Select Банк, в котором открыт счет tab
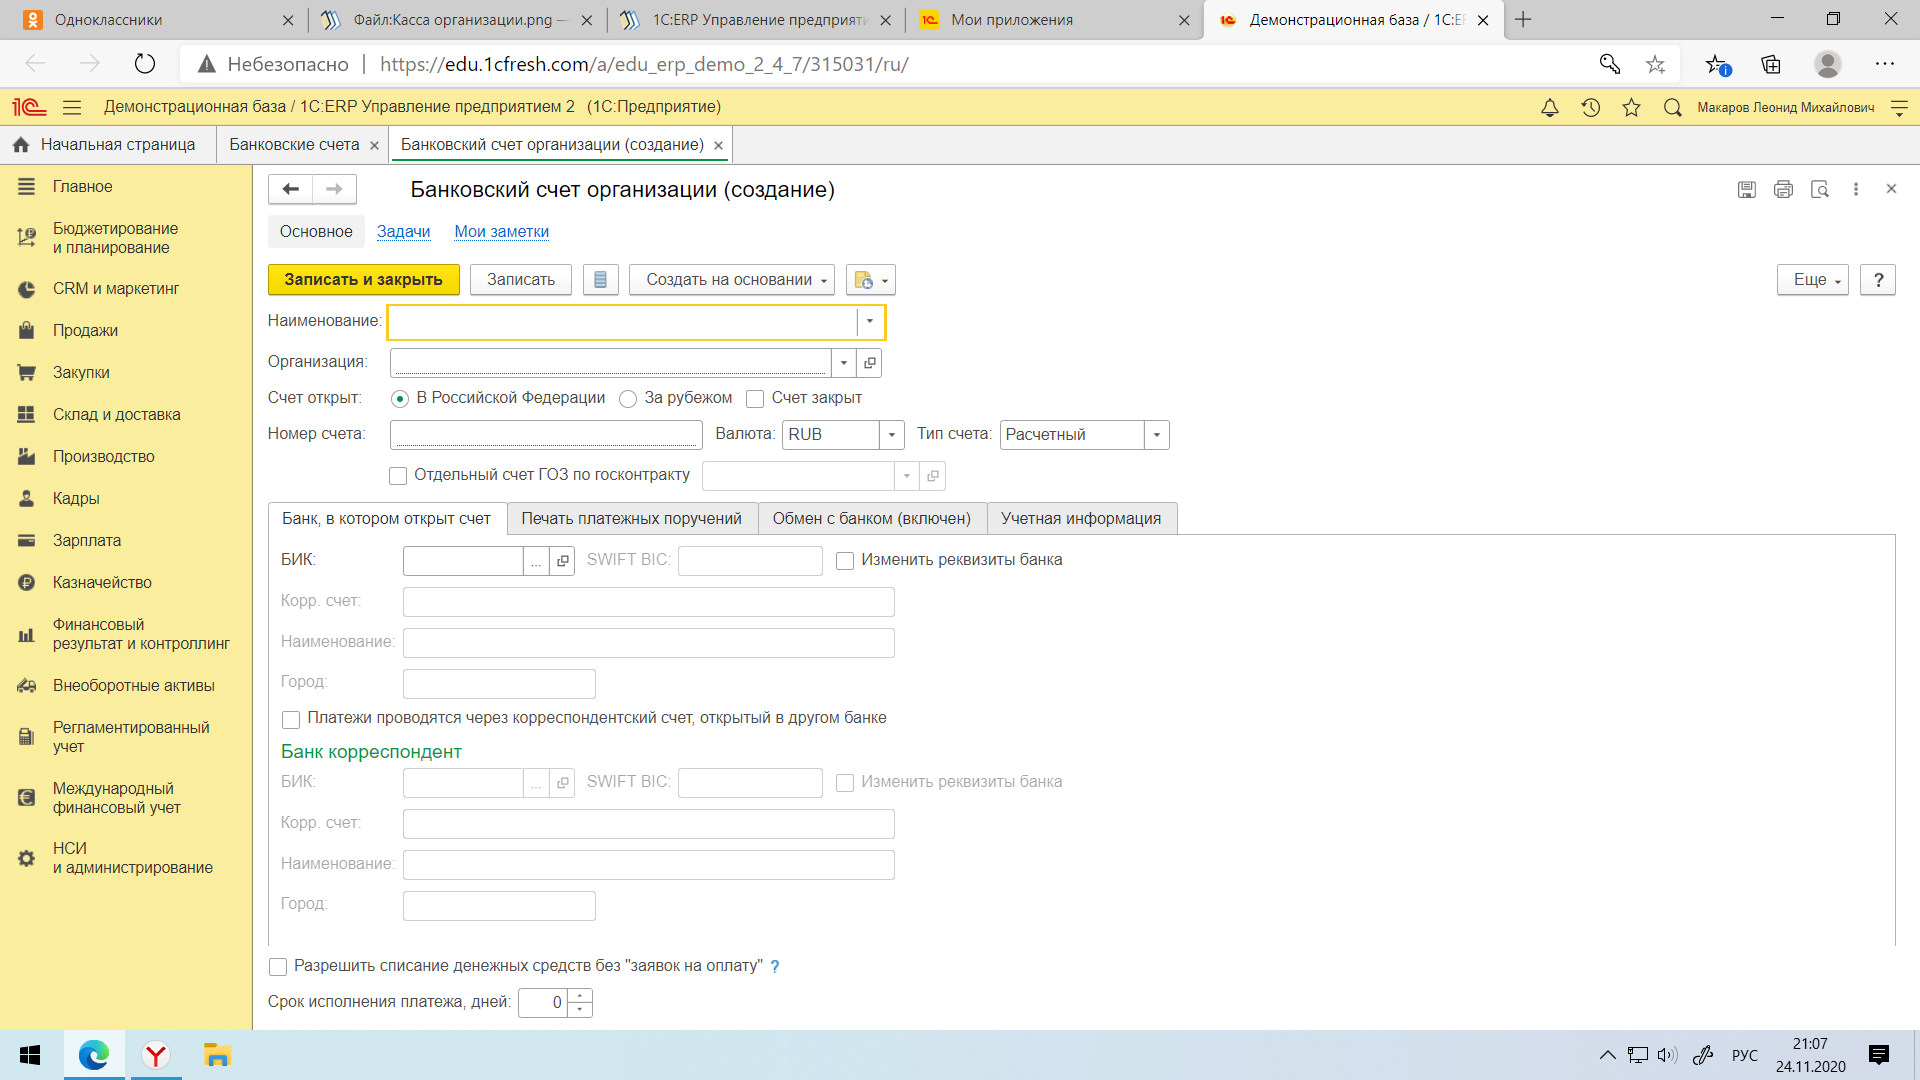The width and height of the screenshot is (1920, 1080). pos(387,518)
